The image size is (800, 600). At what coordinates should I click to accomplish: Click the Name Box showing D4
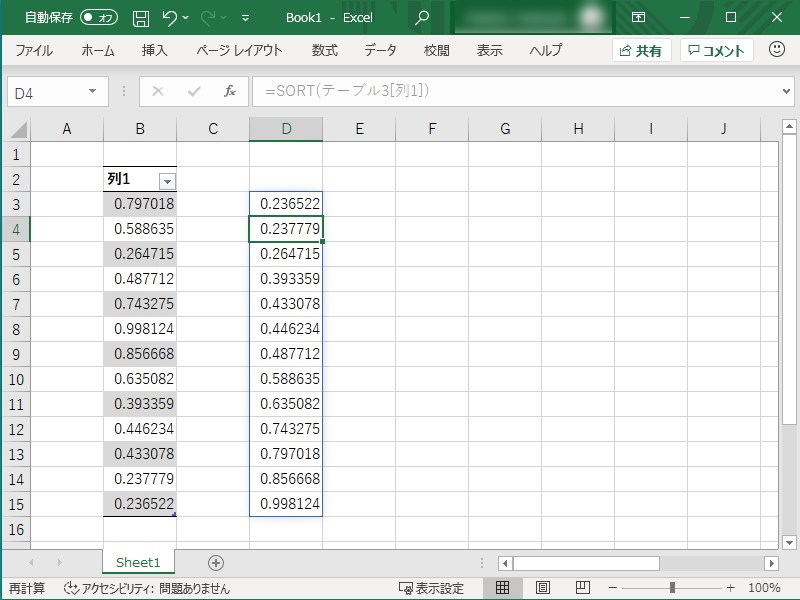pyautogui.click(x=46, y=92)
